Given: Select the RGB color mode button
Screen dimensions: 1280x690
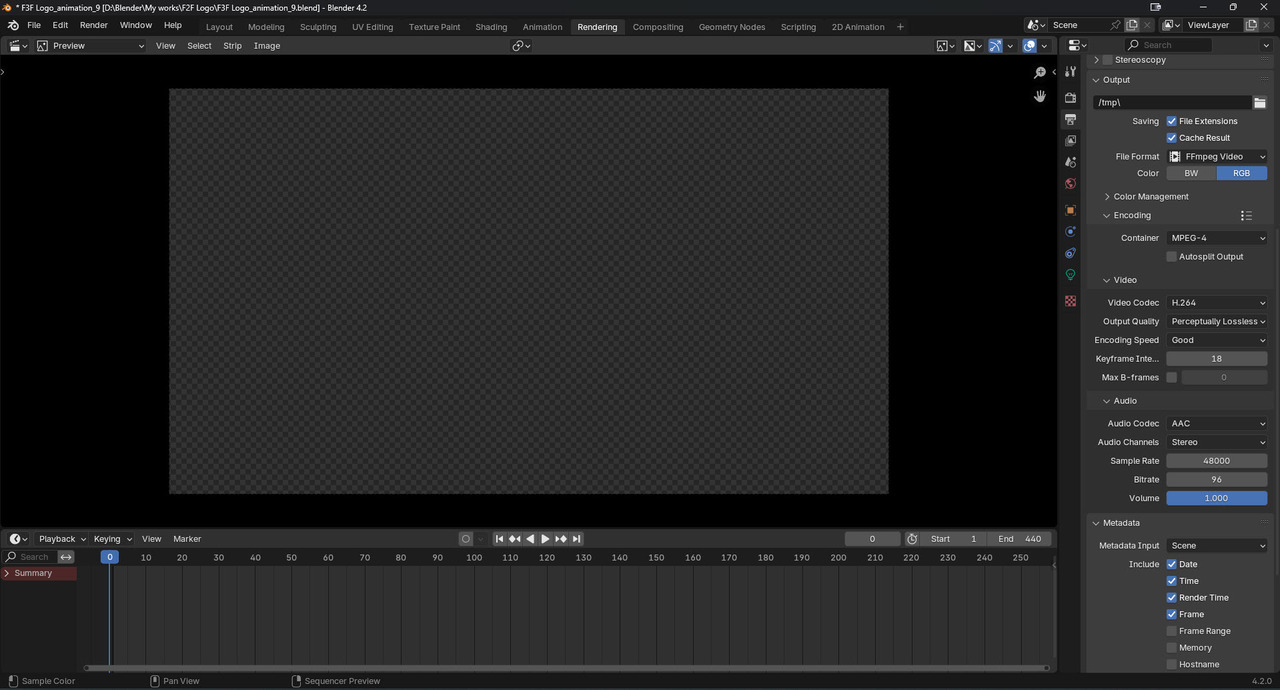Looking at the screenshot, I should click(1241, 173).
